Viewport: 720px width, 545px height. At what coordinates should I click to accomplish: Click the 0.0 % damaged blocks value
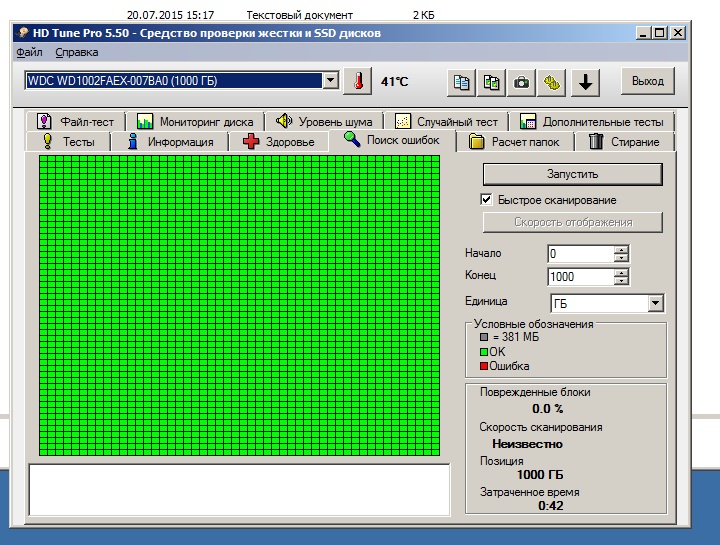click(x=547, y=409)
